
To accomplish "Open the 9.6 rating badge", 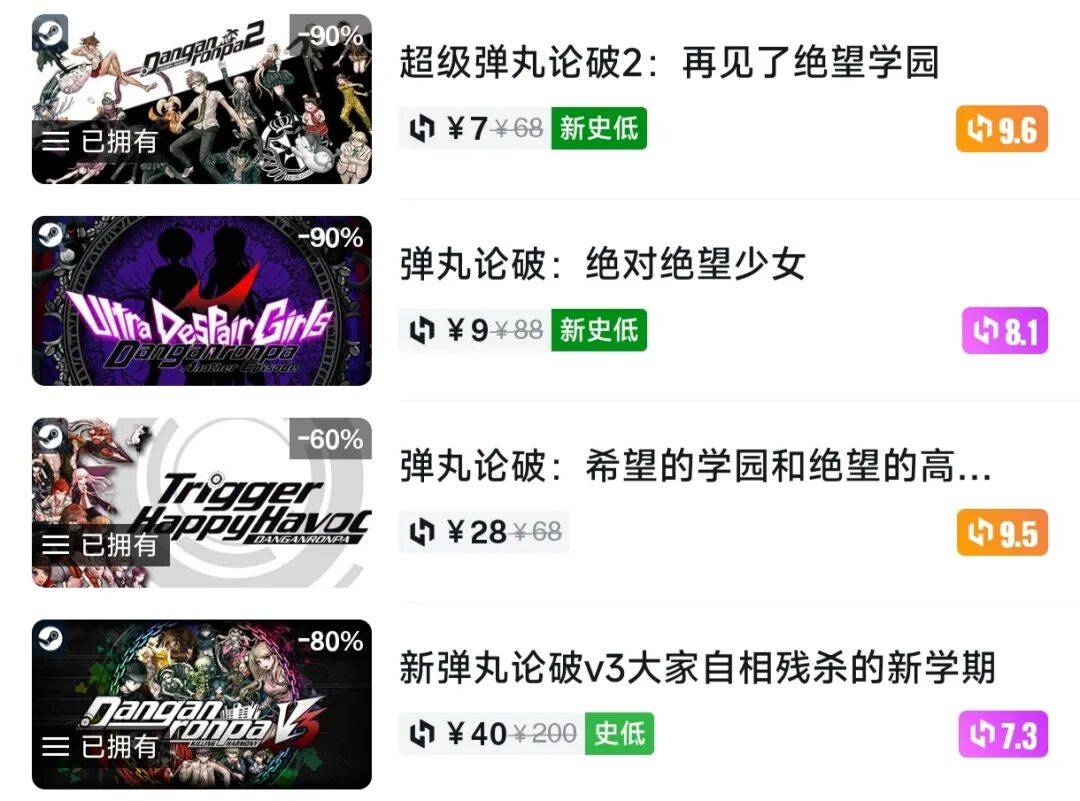I will coord(1001,129).
